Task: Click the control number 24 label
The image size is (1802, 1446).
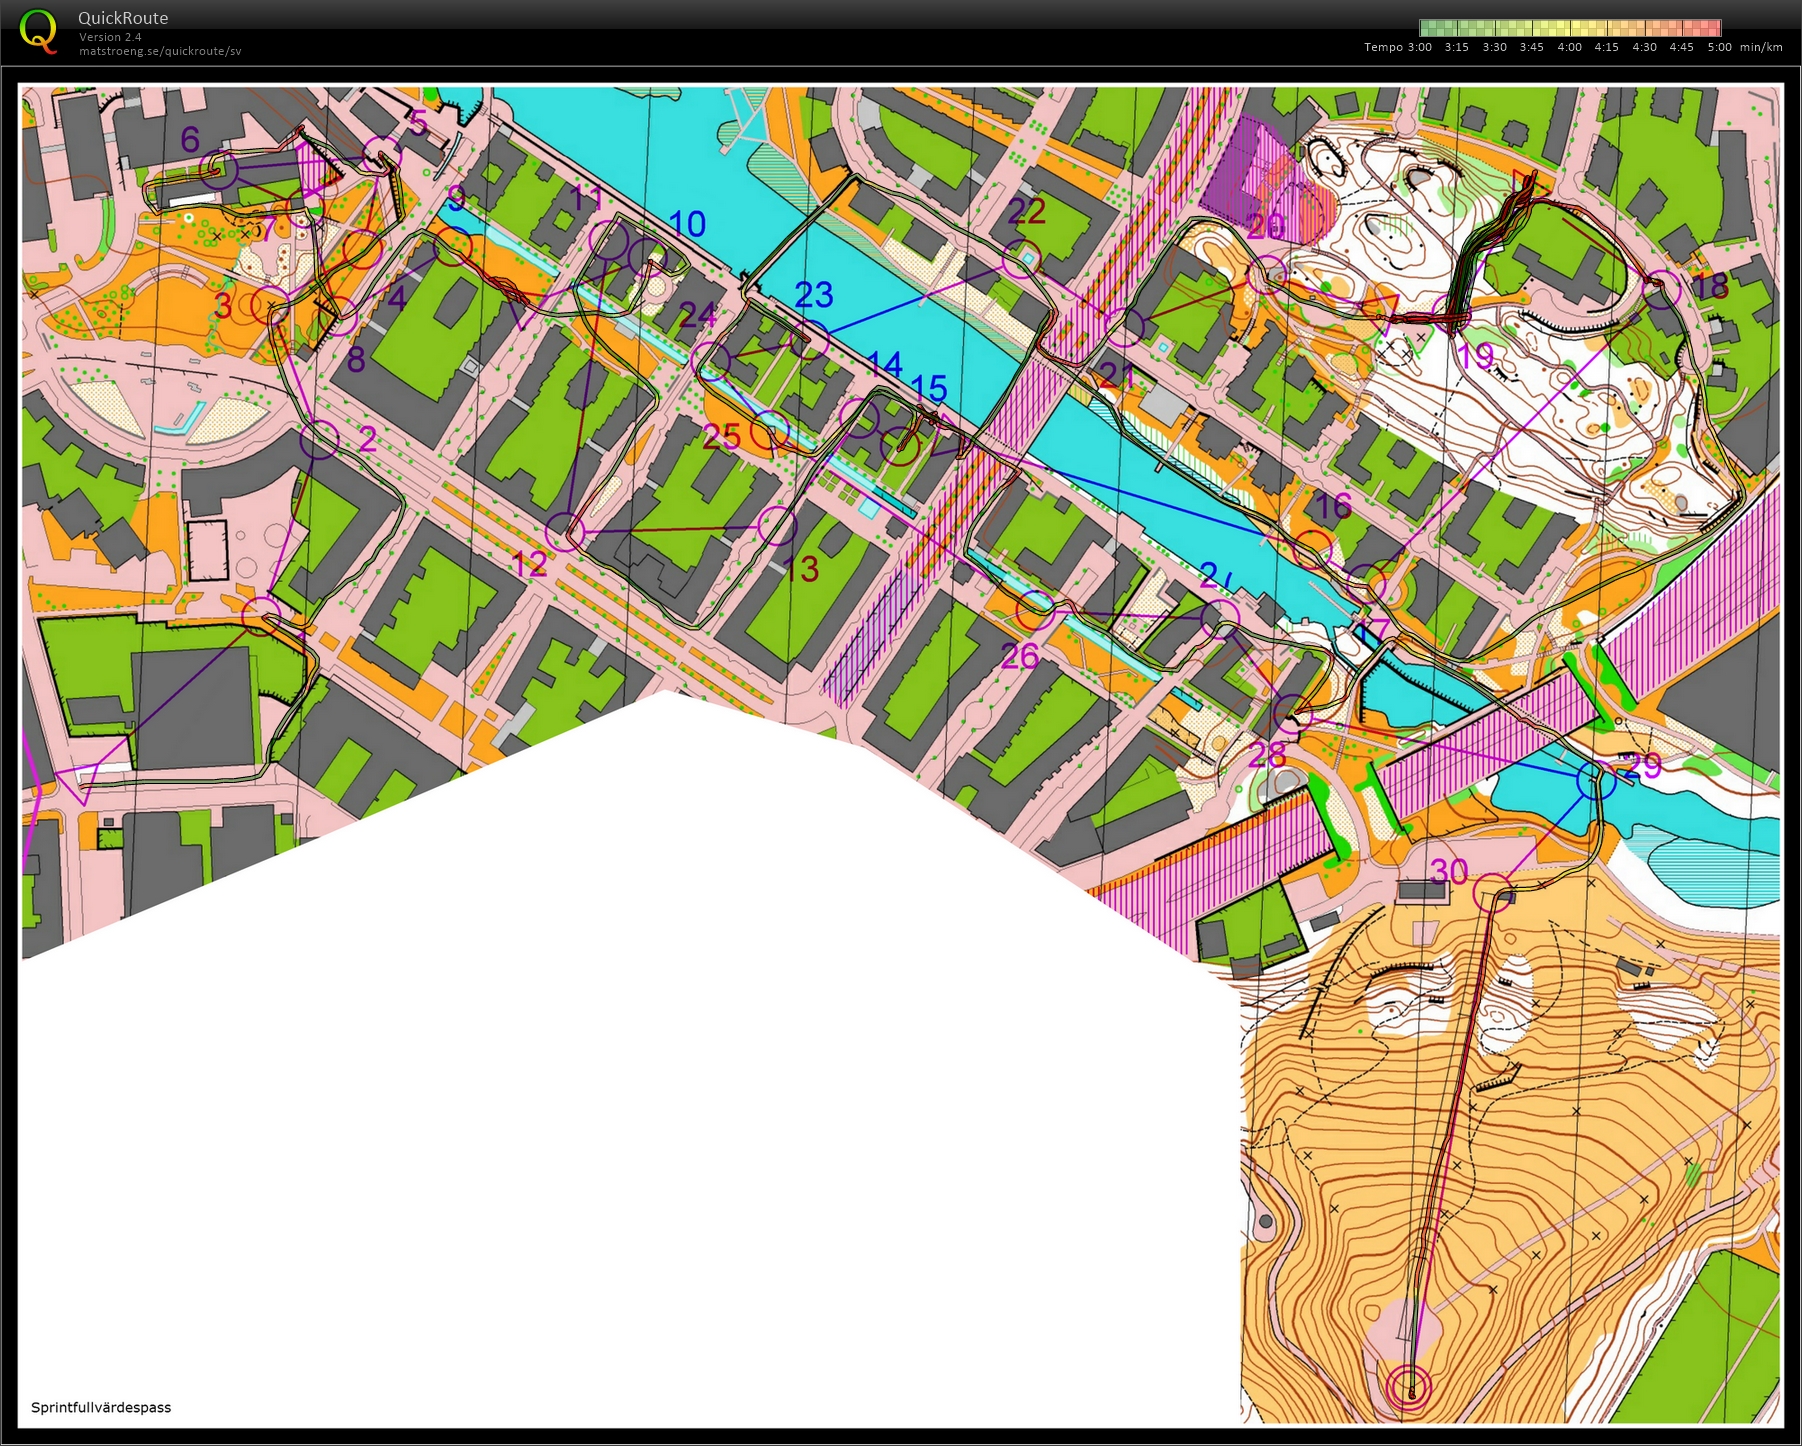Action: pos(698,315)
